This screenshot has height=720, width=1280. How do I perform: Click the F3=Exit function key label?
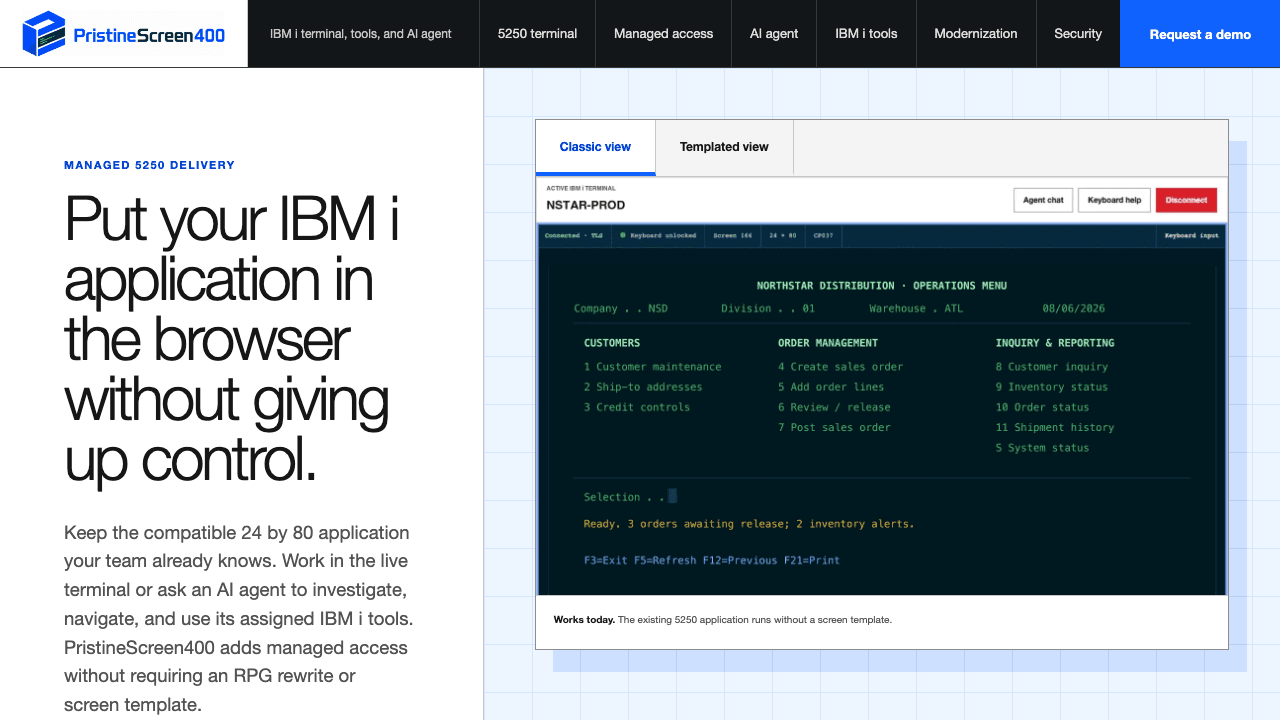point(606,560)
